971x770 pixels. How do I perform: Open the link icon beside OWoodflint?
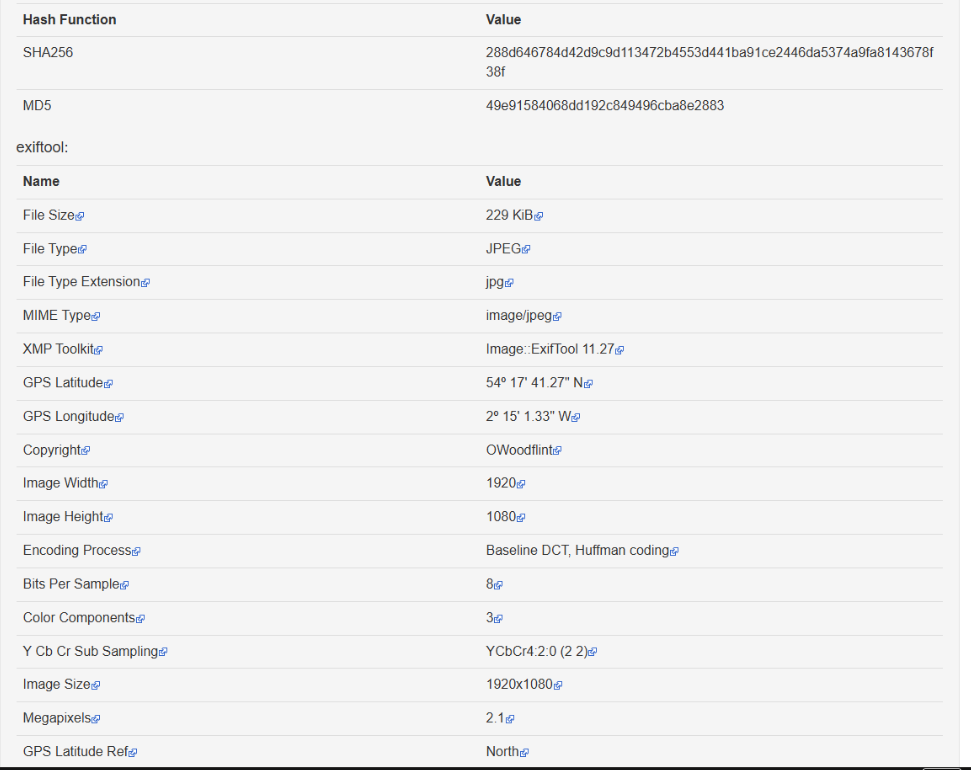(558, 451)
